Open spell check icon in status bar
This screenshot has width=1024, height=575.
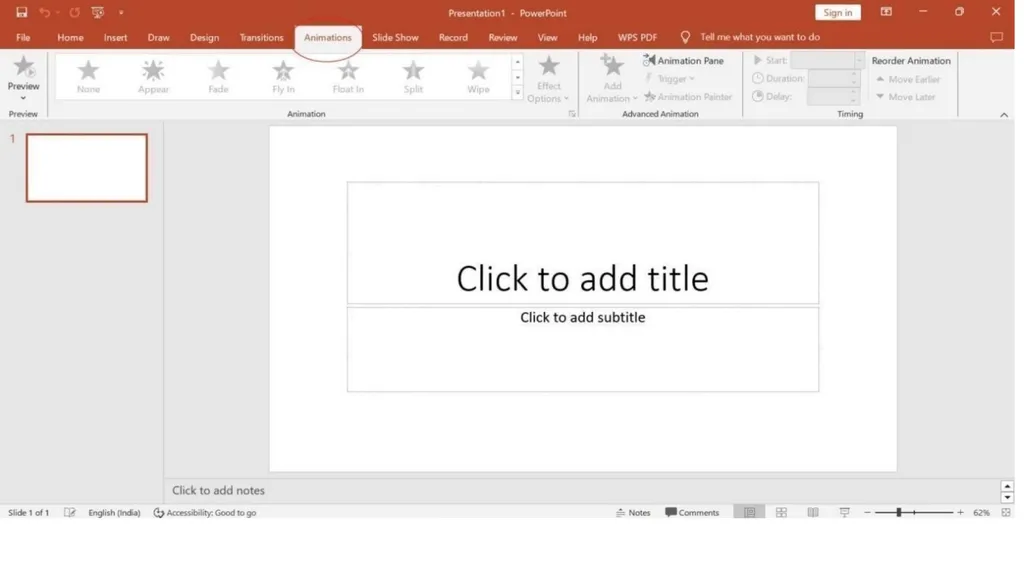pyautogui.click(x=70, y=513)
